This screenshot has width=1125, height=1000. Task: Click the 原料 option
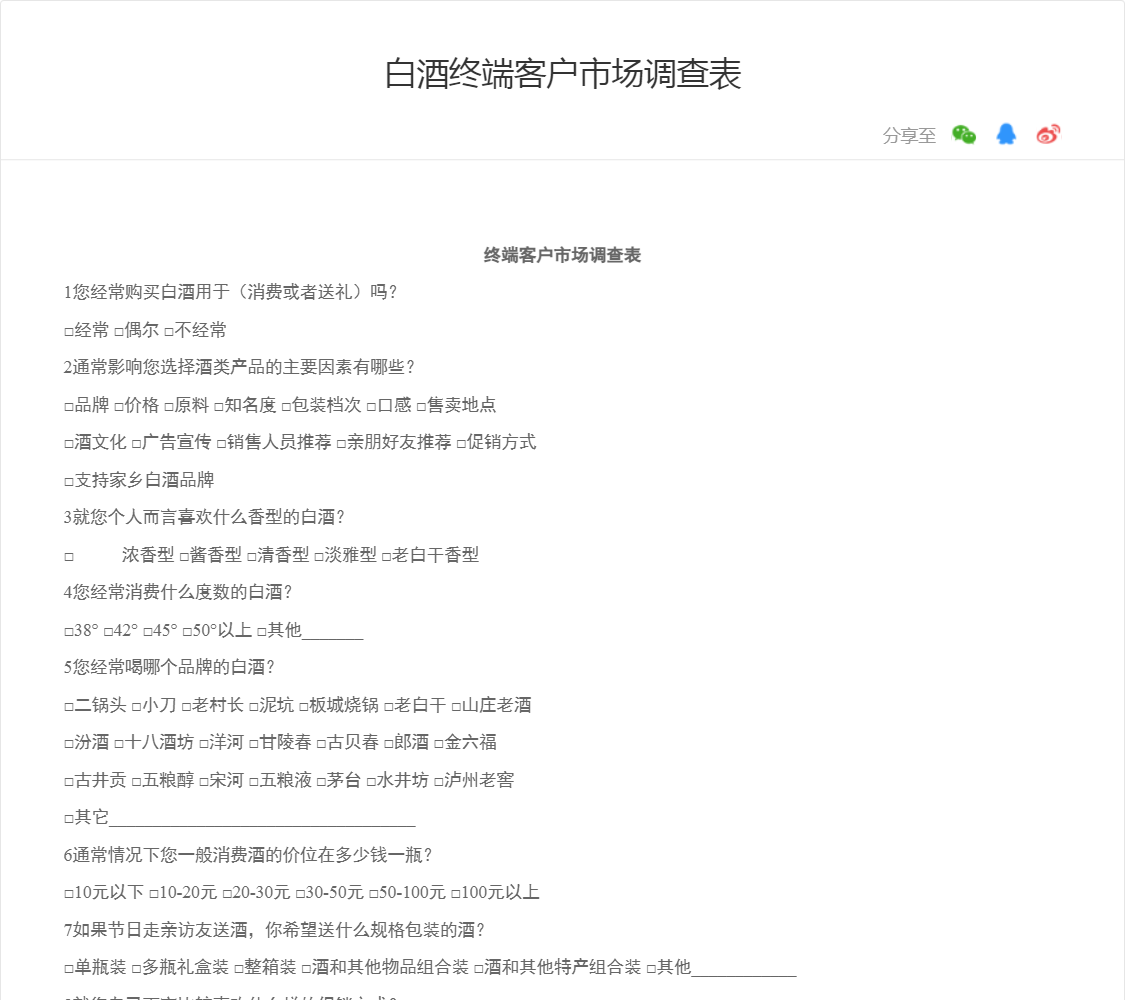(187, 405)
